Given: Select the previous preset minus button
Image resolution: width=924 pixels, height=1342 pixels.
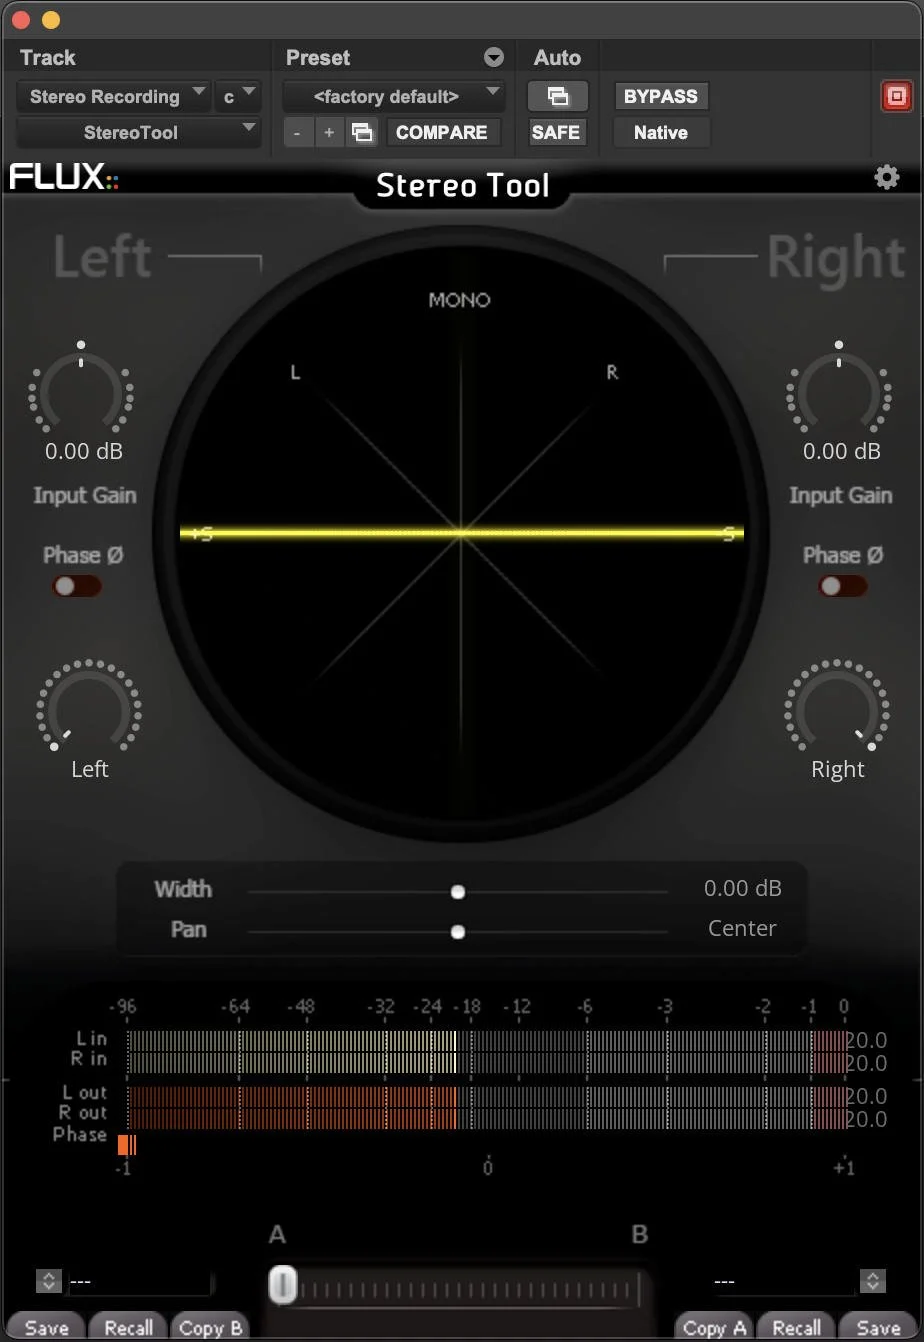Looking at the screenshot, I should pyautogui.click(x=297, y=132).
